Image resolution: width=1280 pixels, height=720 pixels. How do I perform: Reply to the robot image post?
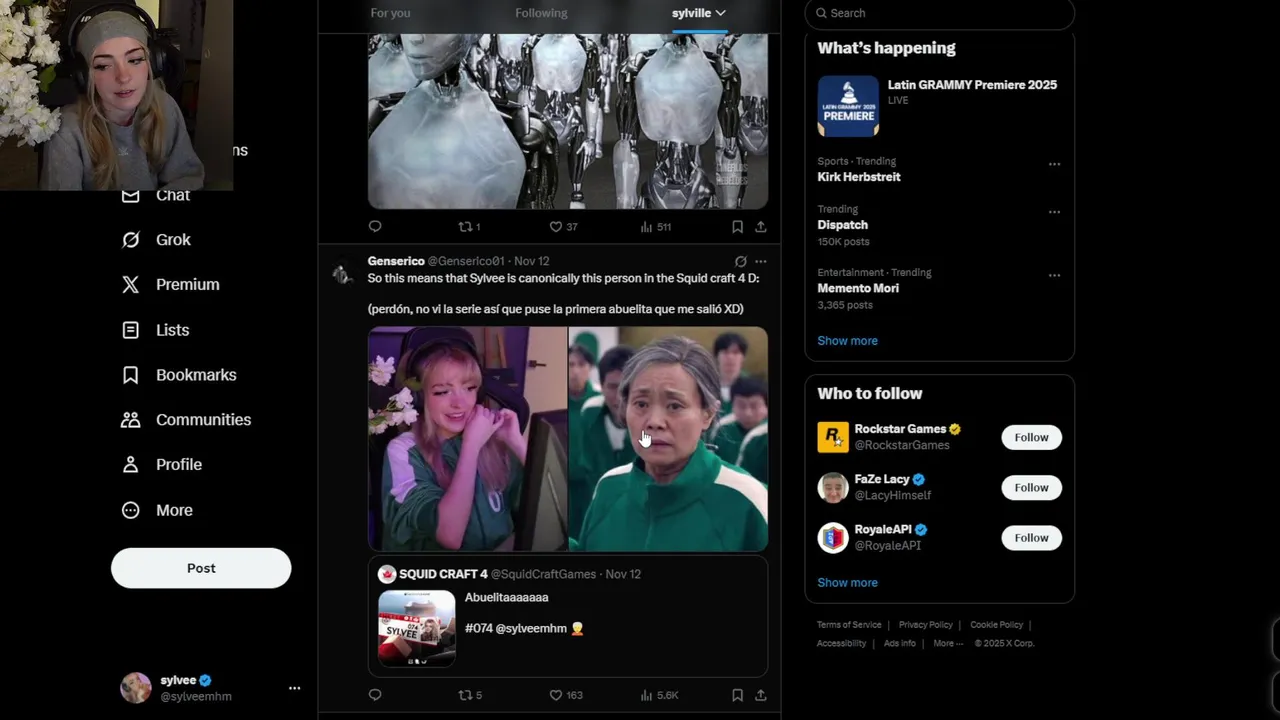(375, 227)
